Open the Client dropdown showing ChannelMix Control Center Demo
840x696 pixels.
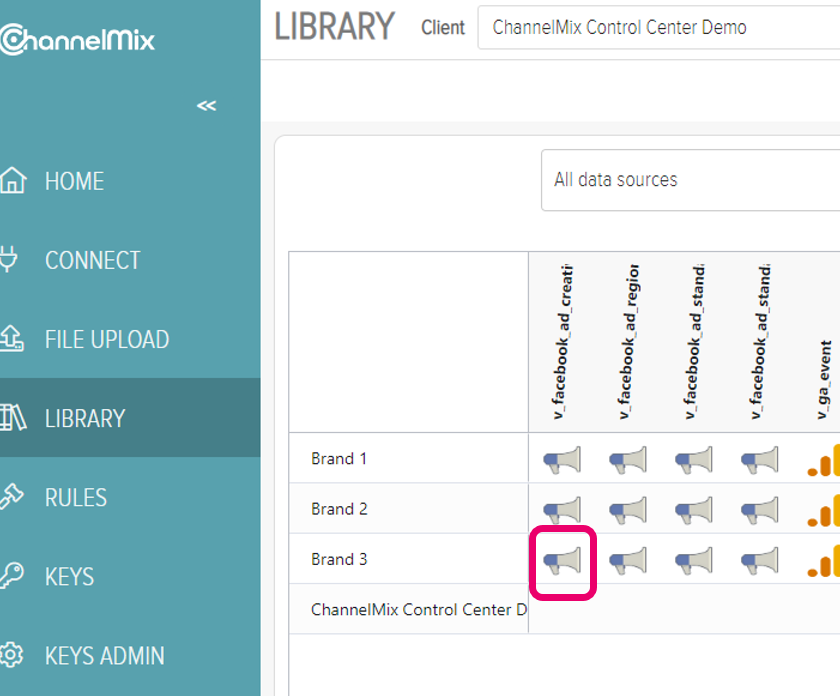tap(659, 27)
